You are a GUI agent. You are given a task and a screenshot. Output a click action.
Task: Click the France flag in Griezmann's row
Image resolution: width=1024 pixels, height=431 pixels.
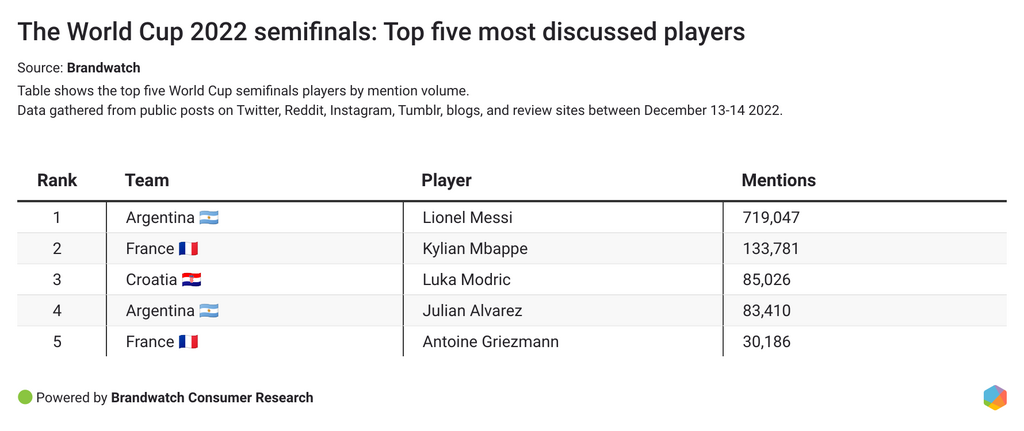188,342
